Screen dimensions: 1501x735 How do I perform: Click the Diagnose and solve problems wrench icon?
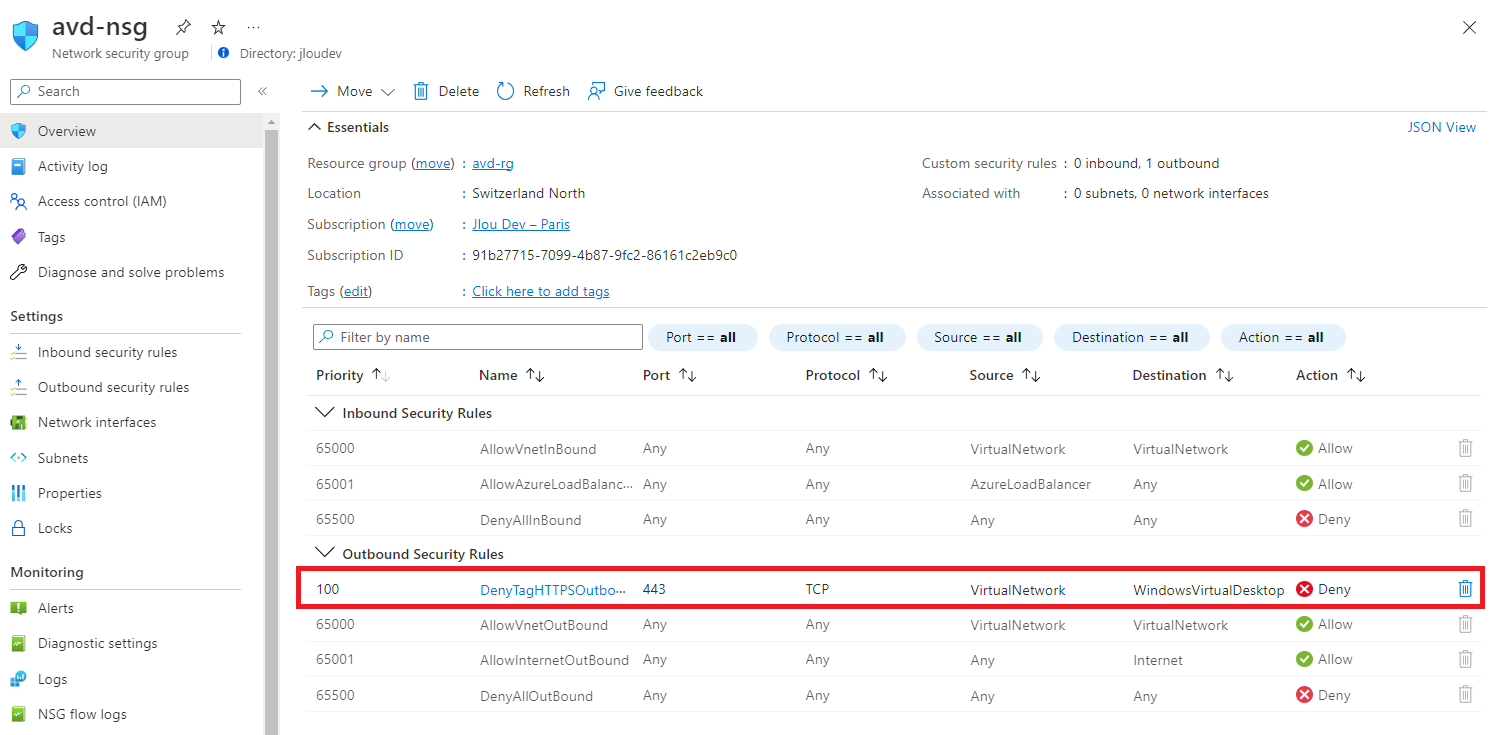click(18, 272)
